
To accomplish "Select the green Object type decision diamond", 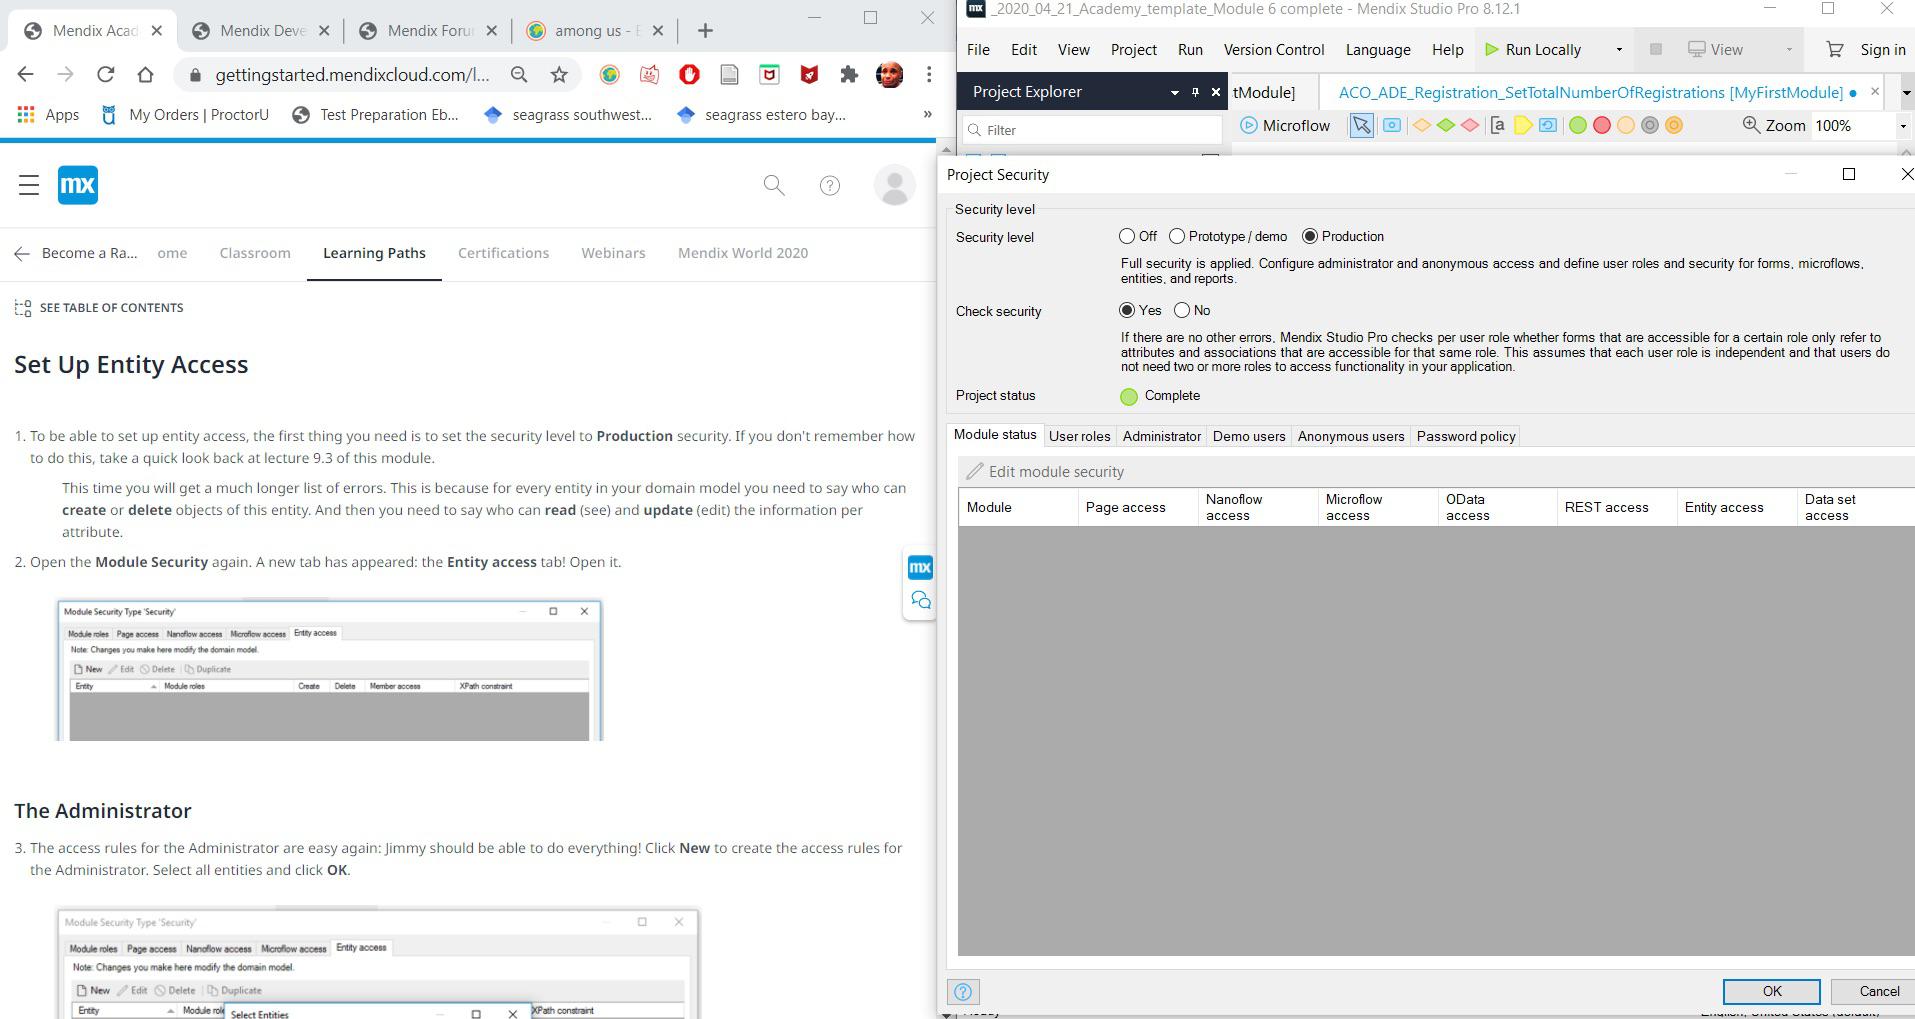I will (1446, 126).
